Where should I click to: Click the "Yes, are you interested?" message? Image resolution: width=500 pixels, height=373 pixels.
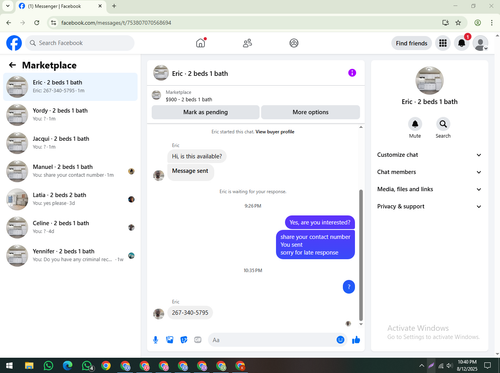320,222
